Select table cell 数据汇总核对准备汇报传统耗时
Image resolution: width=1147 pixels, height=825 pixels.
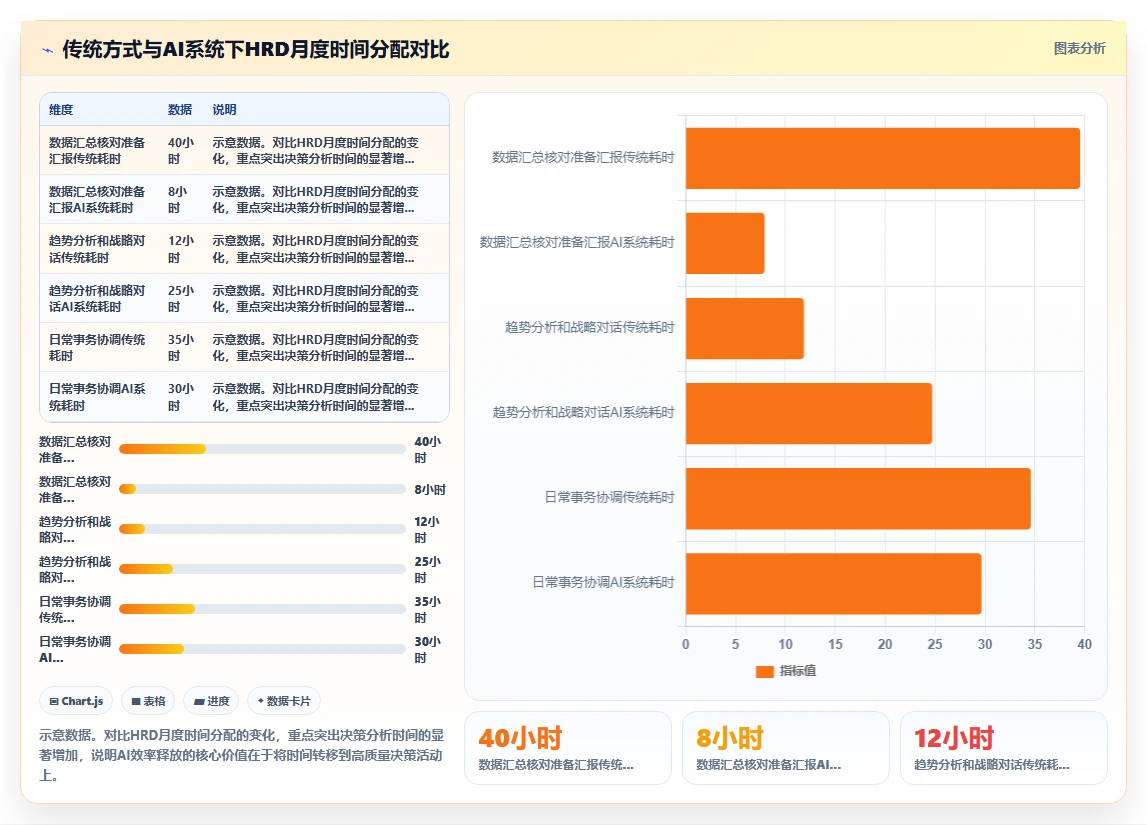click(97, 151)
